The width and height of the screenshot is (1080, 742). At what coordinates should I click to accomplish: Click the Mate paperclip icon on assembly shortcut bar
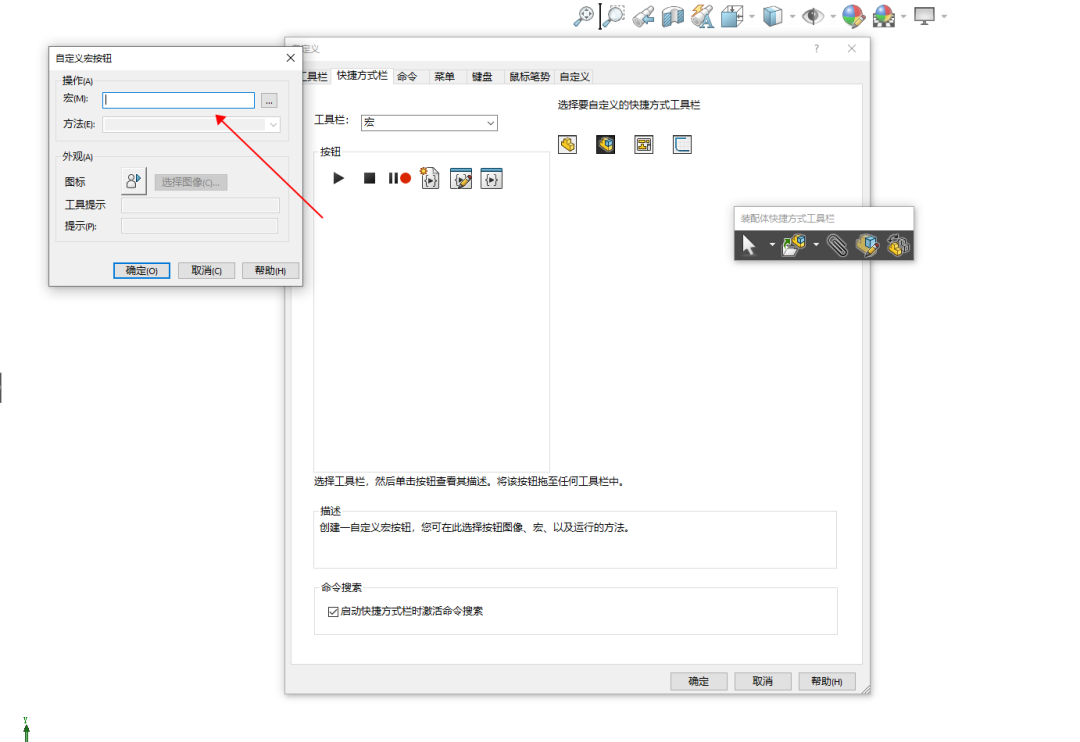click(x=840, y=243)
